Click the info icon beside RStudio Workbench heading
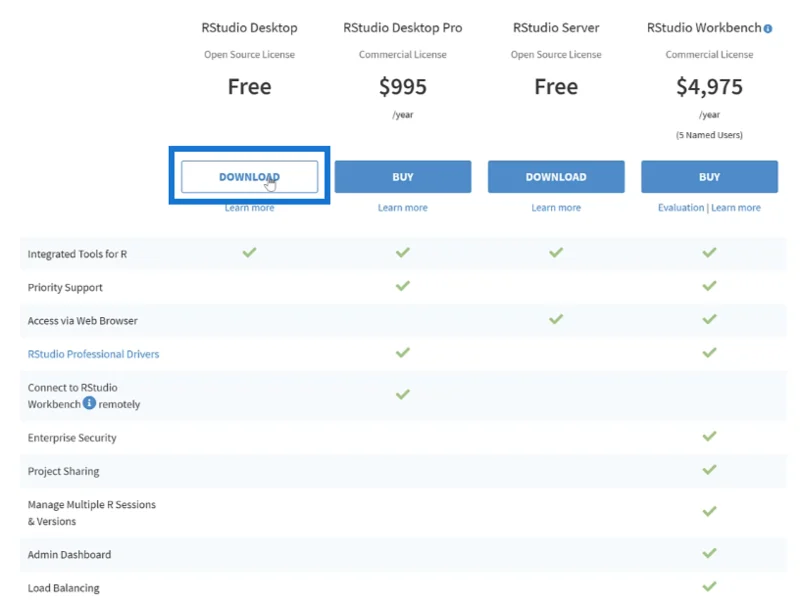The height and width of the screenshot is (603, 800). coord(767,29)
